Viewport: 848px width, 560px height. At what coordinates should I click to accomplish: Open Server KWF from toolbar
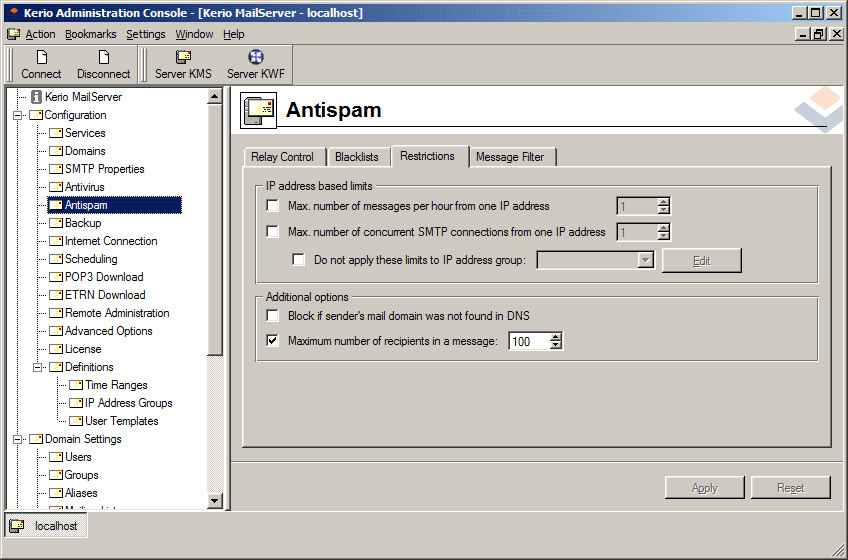[255, 65]
